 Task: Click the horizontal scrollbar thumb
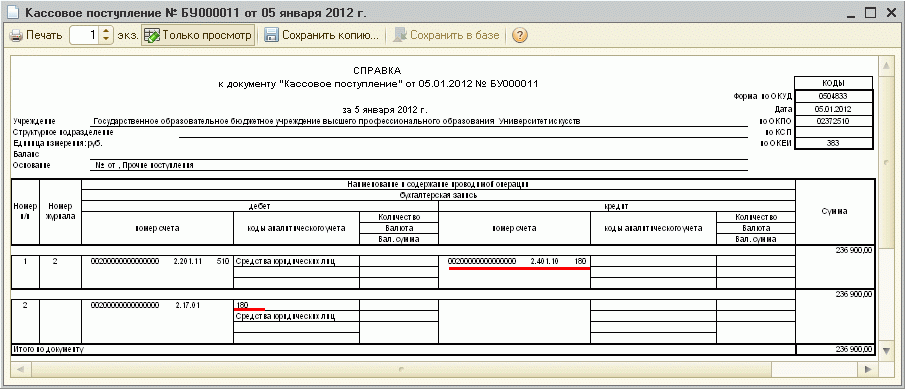[403, 368]
